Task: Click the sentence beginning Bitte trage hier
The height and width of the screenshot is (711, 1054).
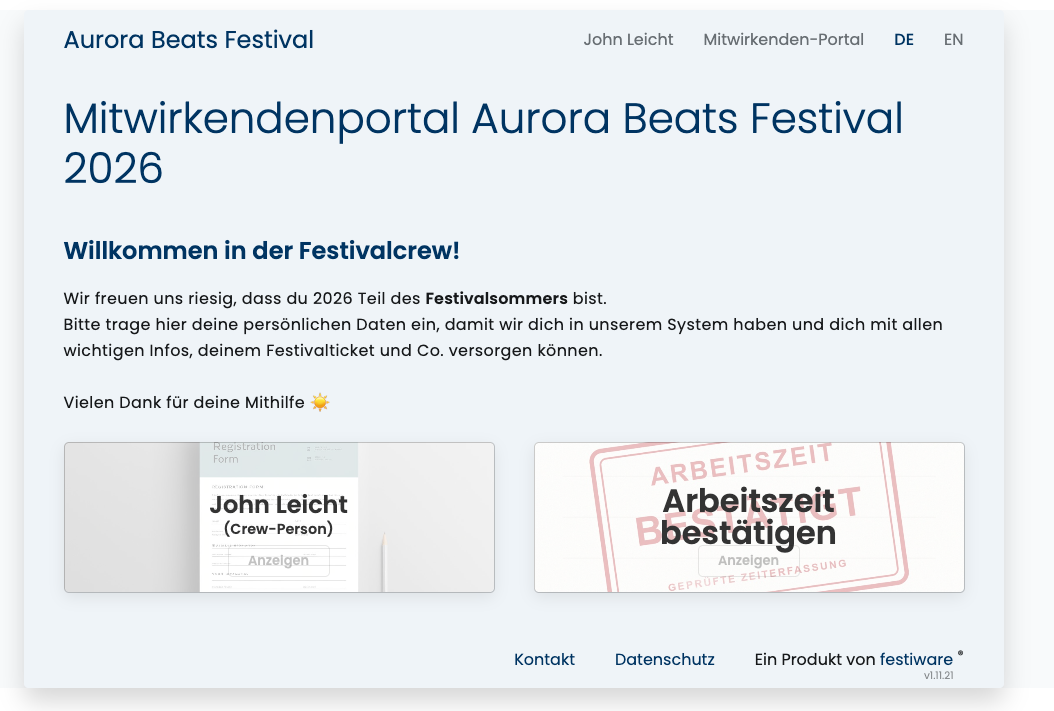Action: [x=503, y=337]
